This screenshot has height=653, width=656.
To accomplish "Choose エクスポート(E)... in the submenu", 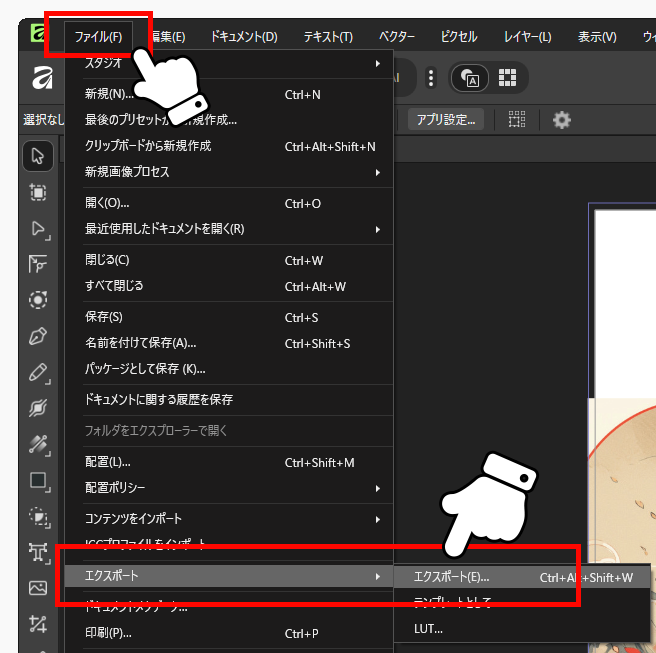I will tap(522, 577).
